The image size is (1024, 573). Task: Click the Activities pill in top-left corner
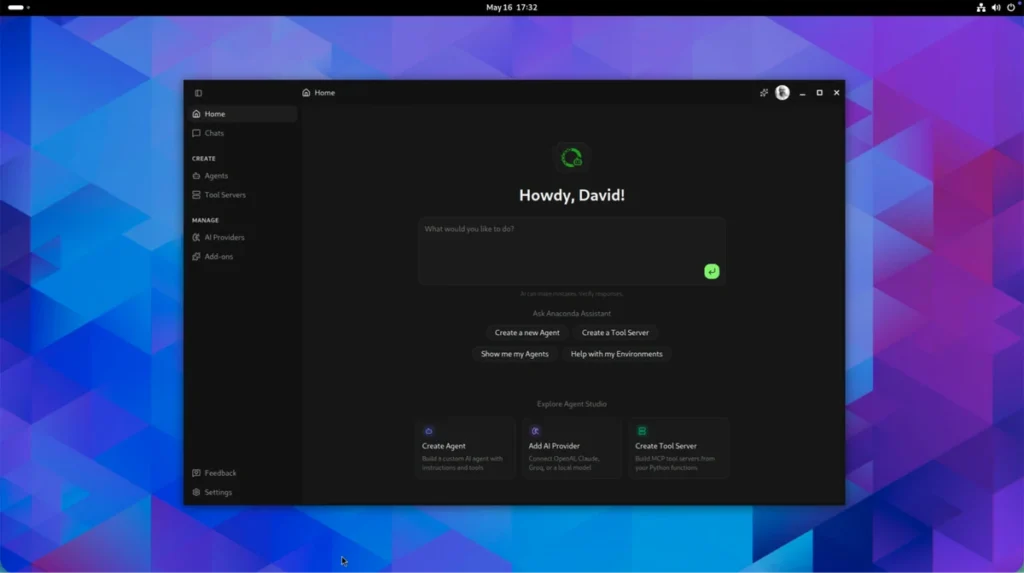pyautogui.click(x=18, y=7)
